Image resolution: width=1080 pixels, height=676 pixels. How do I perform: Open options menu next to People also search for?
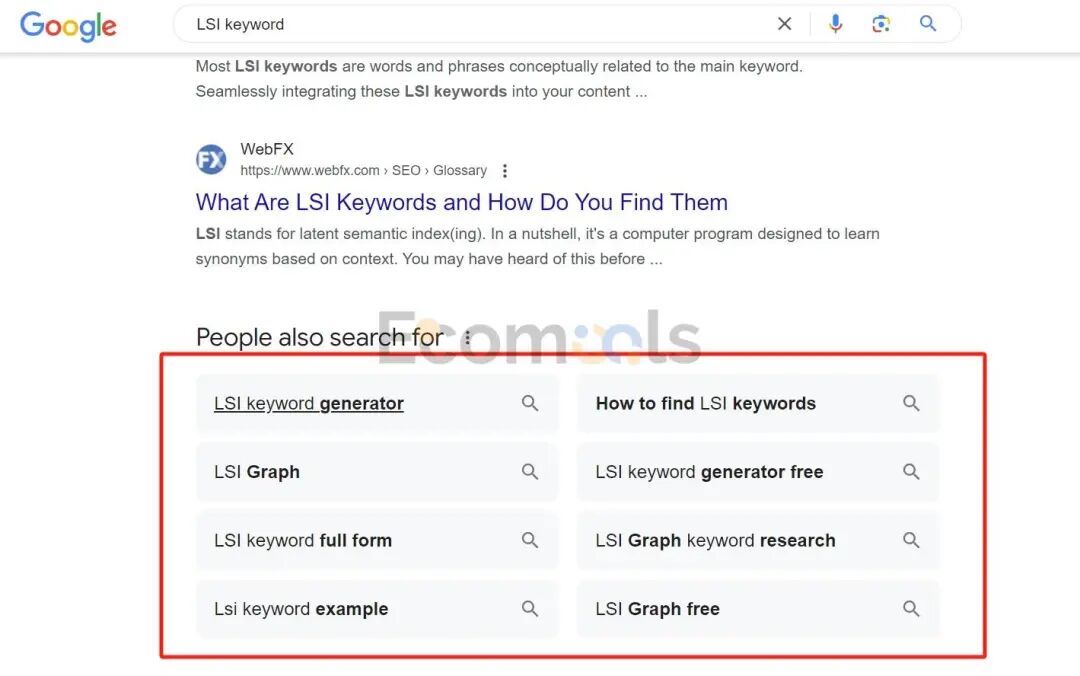coord(468,338)
